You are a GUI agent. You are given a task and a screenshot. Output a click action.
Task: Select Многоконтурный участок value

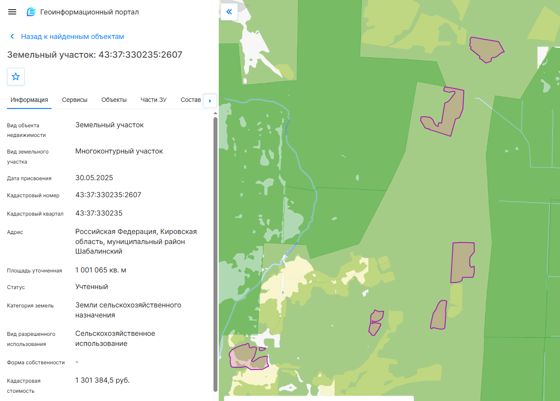click(119, 151)
